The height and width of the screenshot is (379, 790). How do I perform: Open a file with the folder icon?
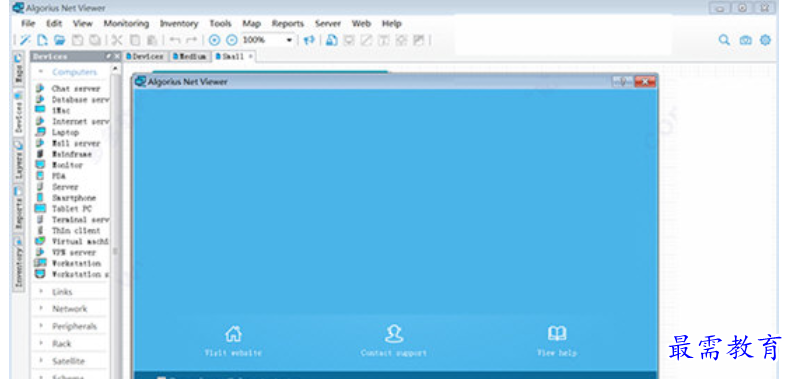point(59,40)
